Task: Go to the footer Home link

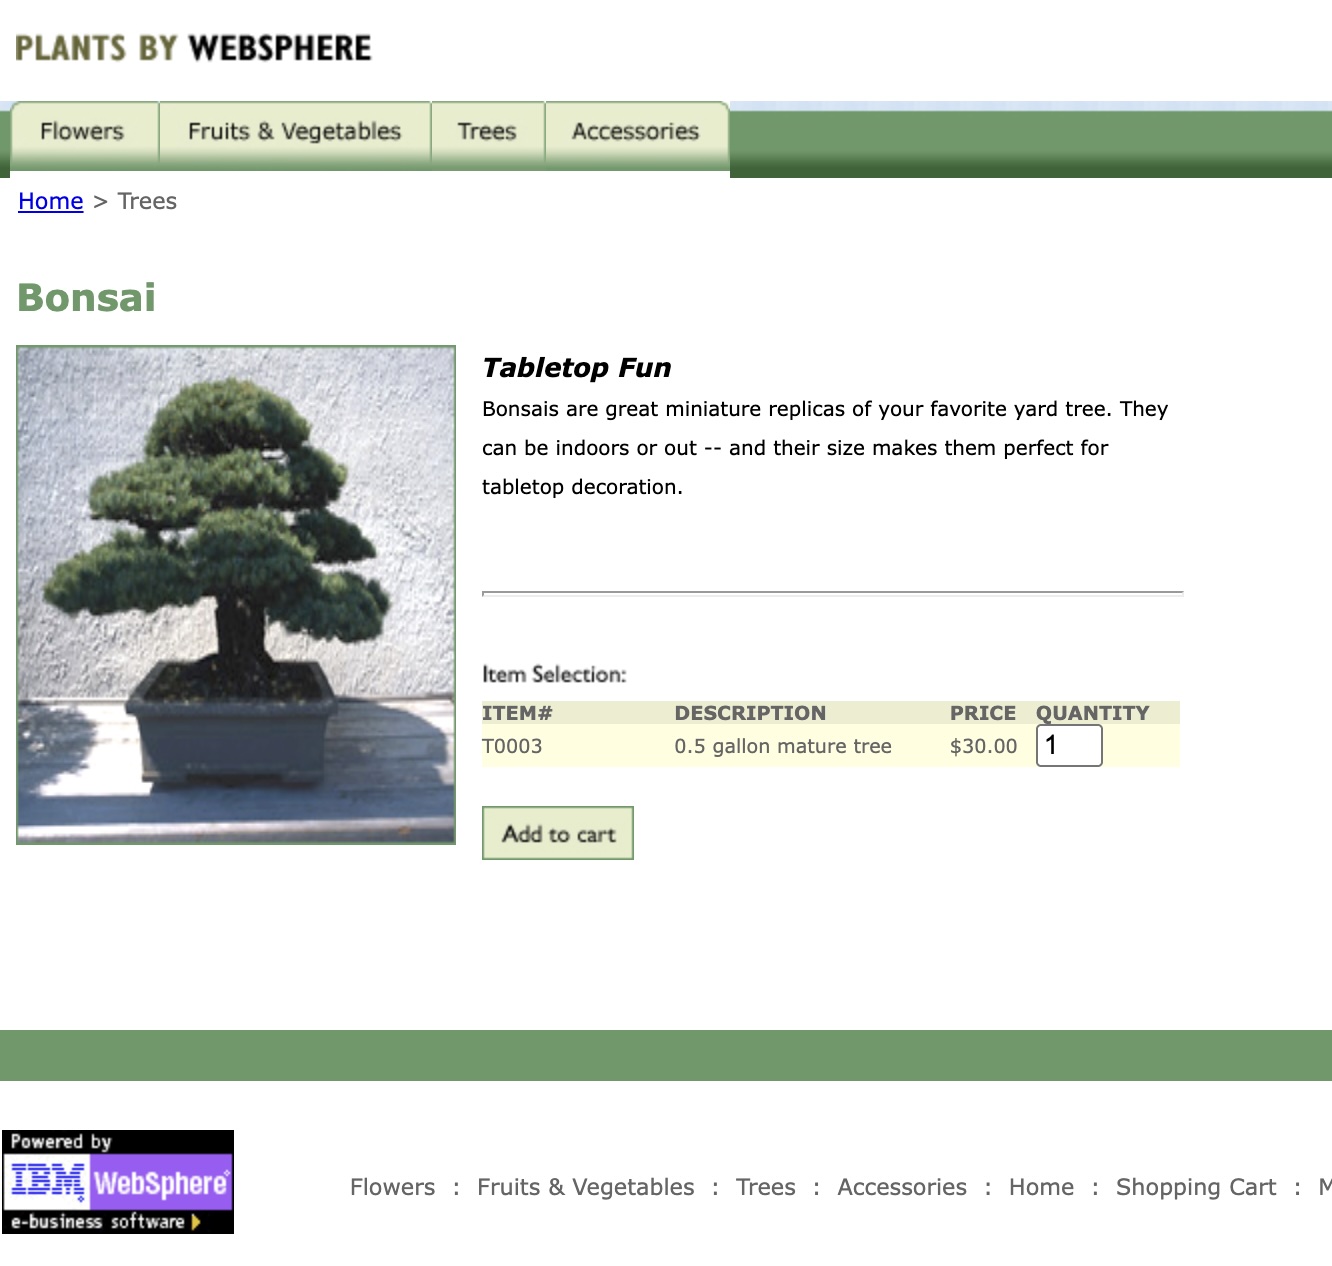Action: click(x=1041, y=1187)
